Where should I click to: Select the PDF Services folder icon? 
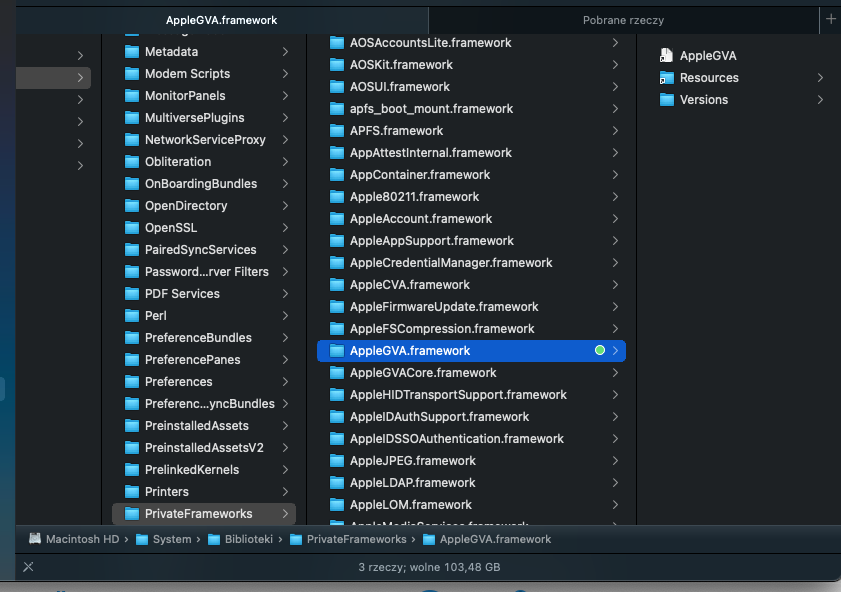point(132,293)
